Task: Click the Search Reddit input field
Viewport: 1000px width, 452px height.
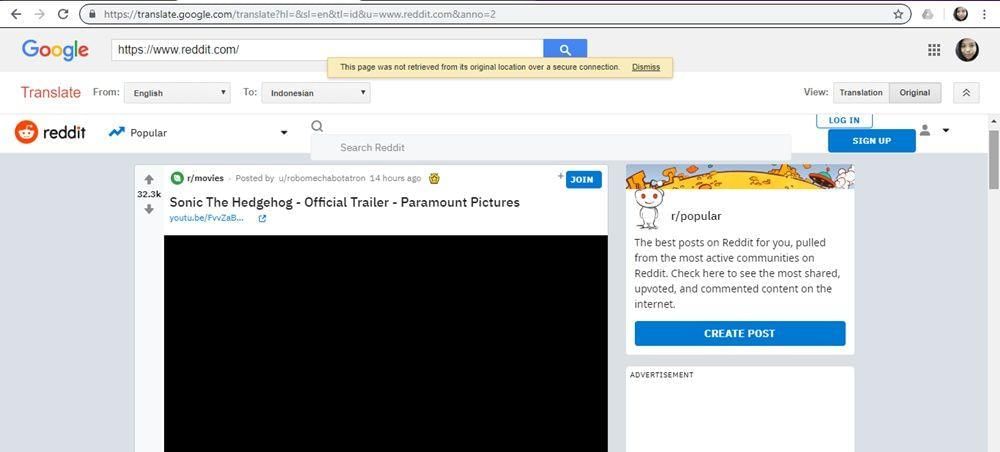Action: [x=550, y=147]
